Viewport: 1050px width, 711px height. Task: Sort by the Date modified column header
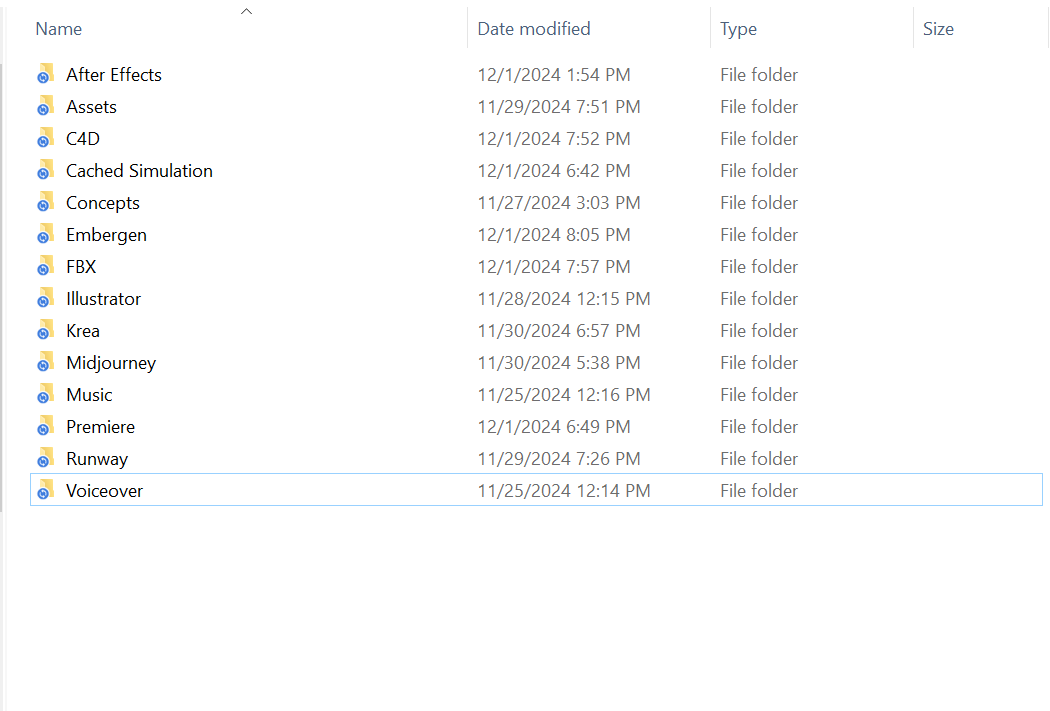(x=534, y=29)
